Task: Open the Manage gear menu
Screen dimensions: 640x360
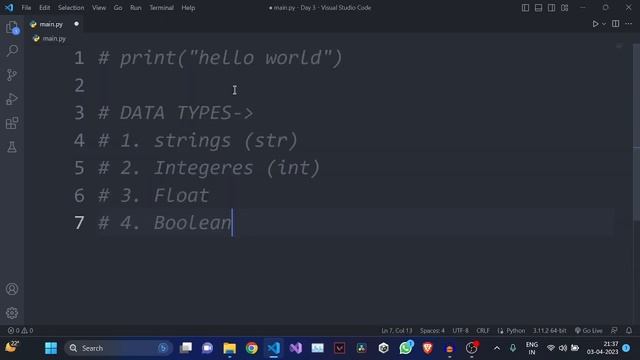Action: tap(12, 313)
